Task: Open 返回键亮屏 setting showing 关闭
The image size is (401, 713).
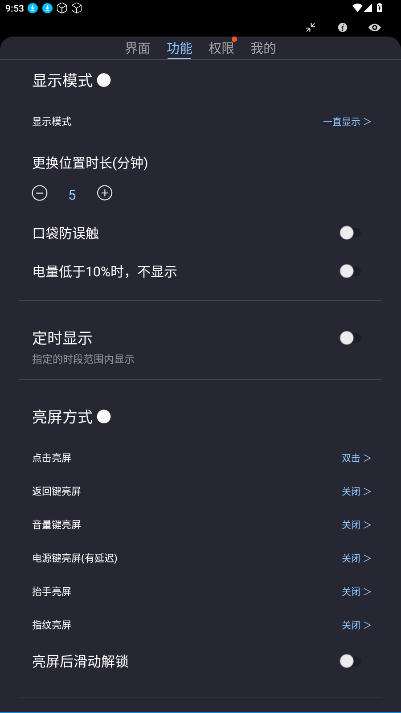Action: tap(200, 492)
